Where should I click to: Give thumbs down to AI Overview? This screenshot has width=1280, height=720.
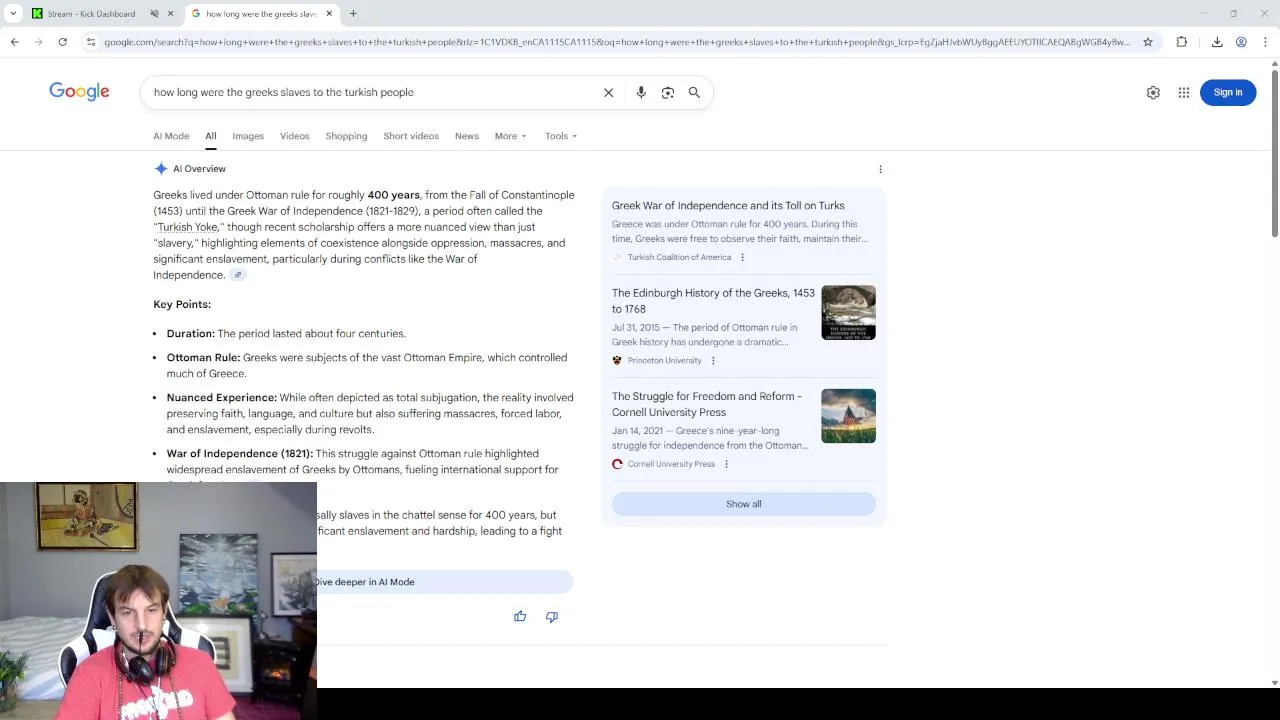click(x=551, y=616)
